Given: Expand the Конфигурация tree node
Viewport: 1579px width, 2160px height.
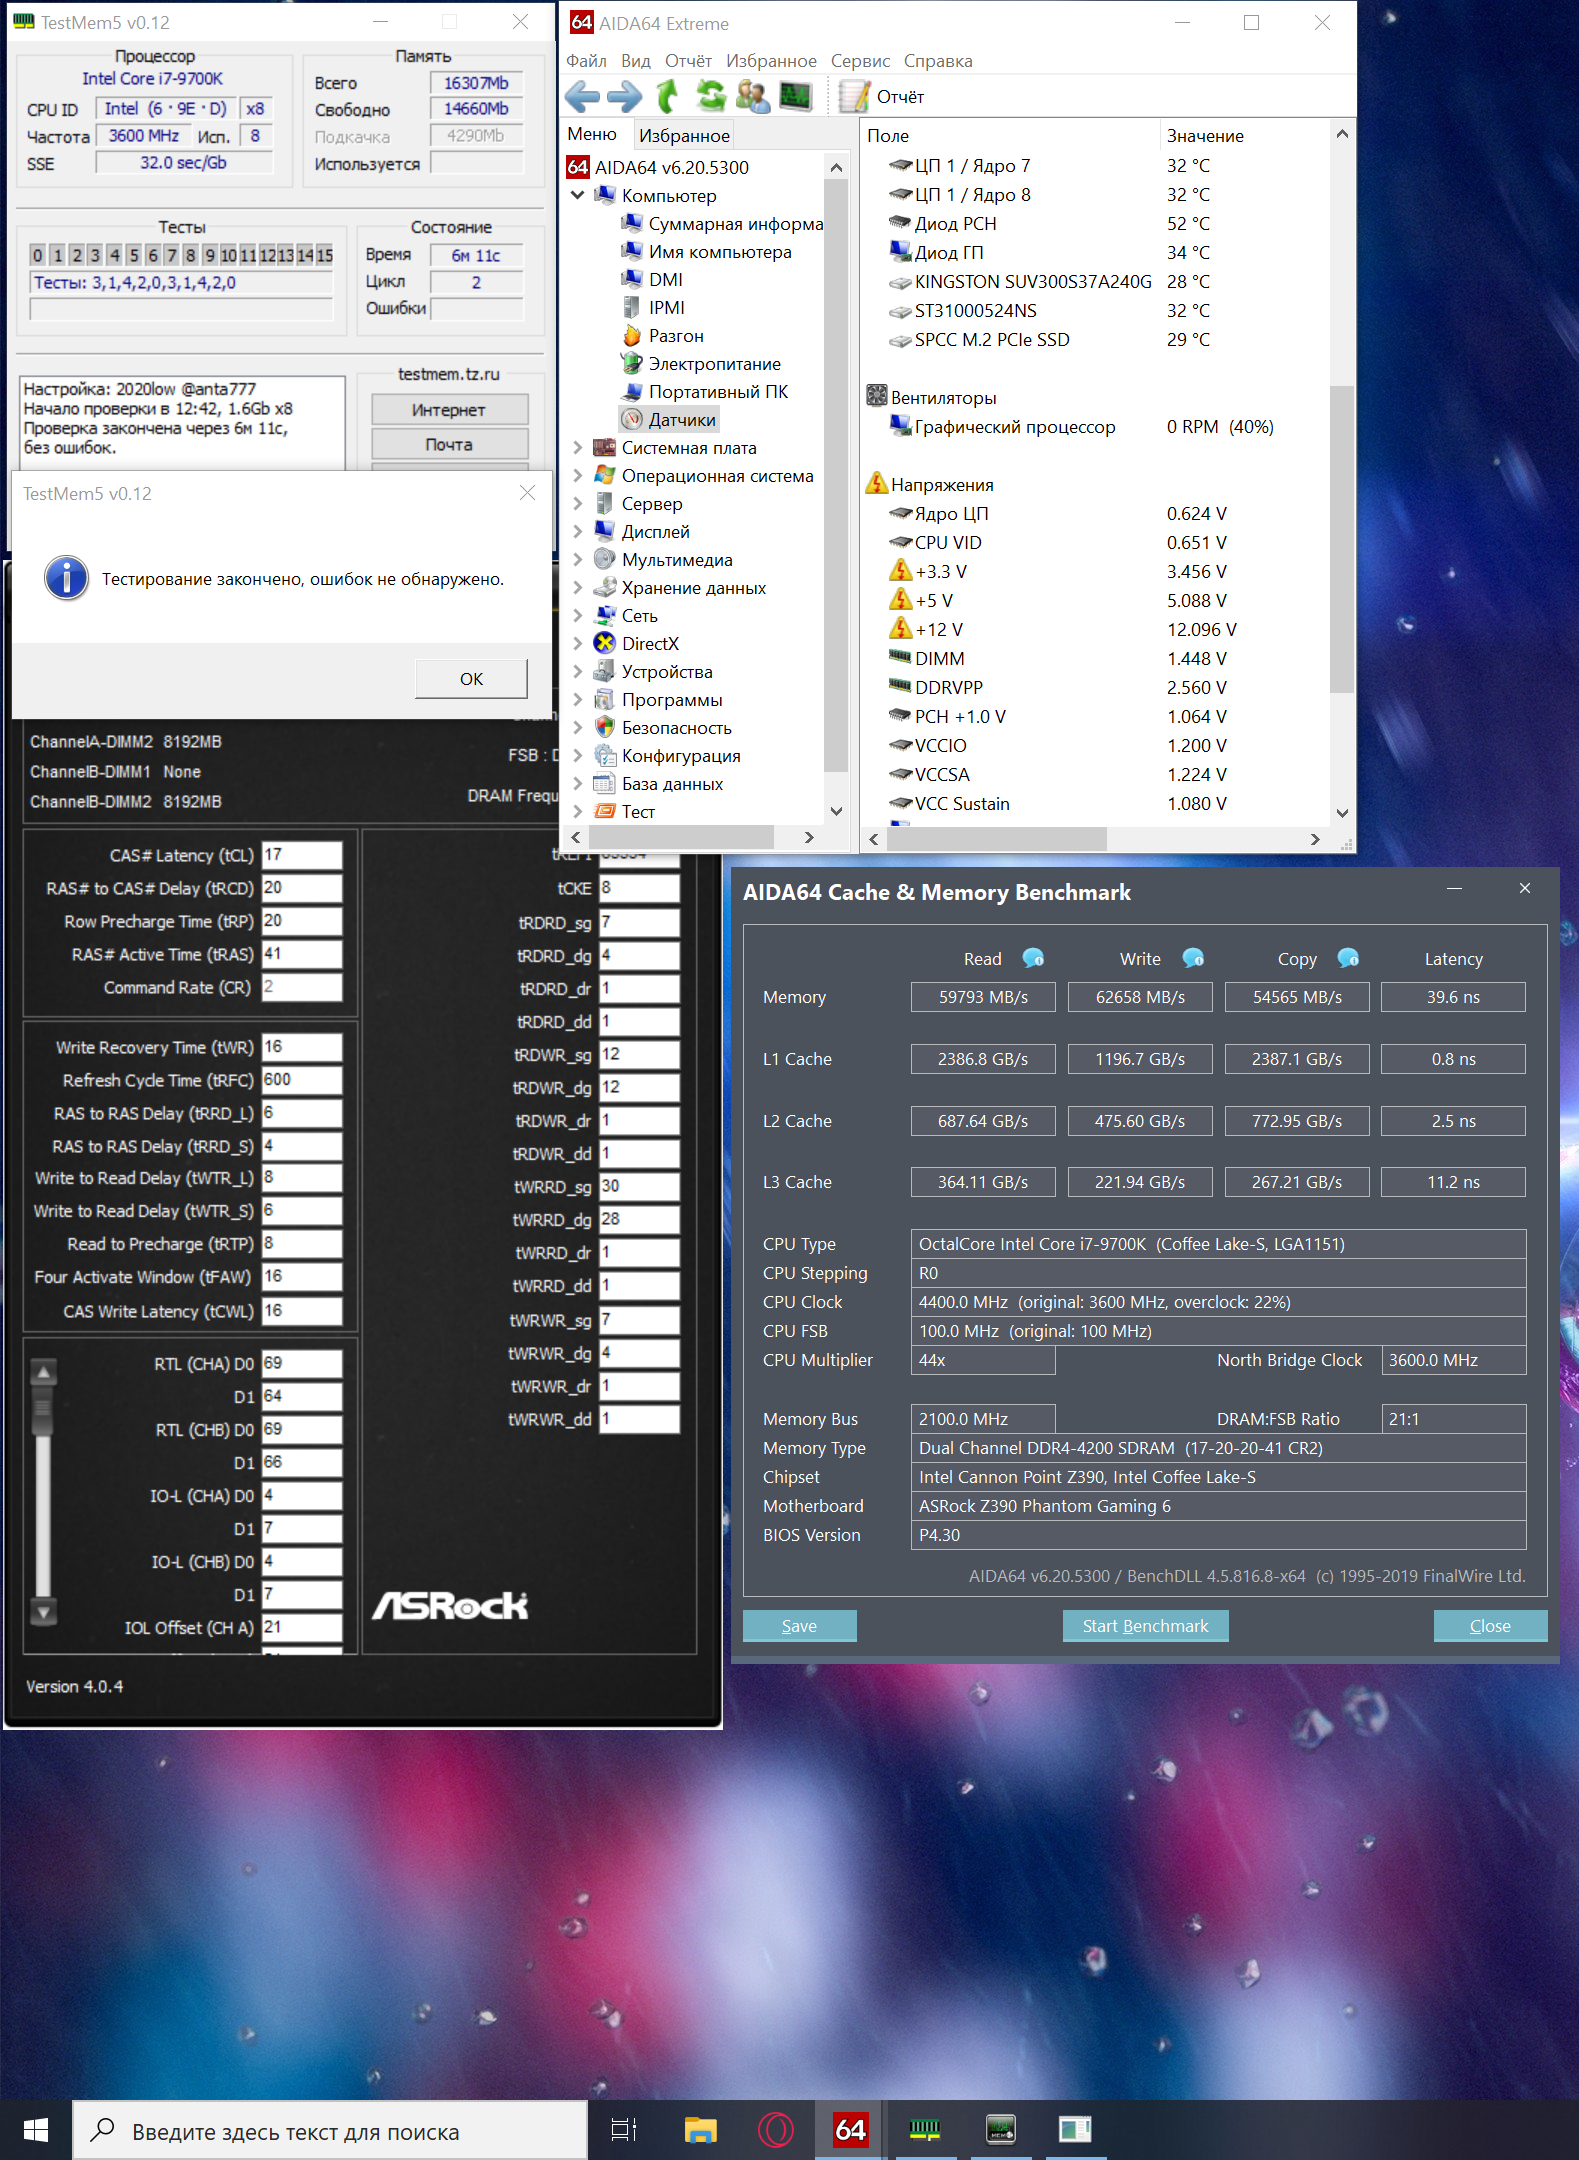Looking at the screenshot, I should [578, 755].
